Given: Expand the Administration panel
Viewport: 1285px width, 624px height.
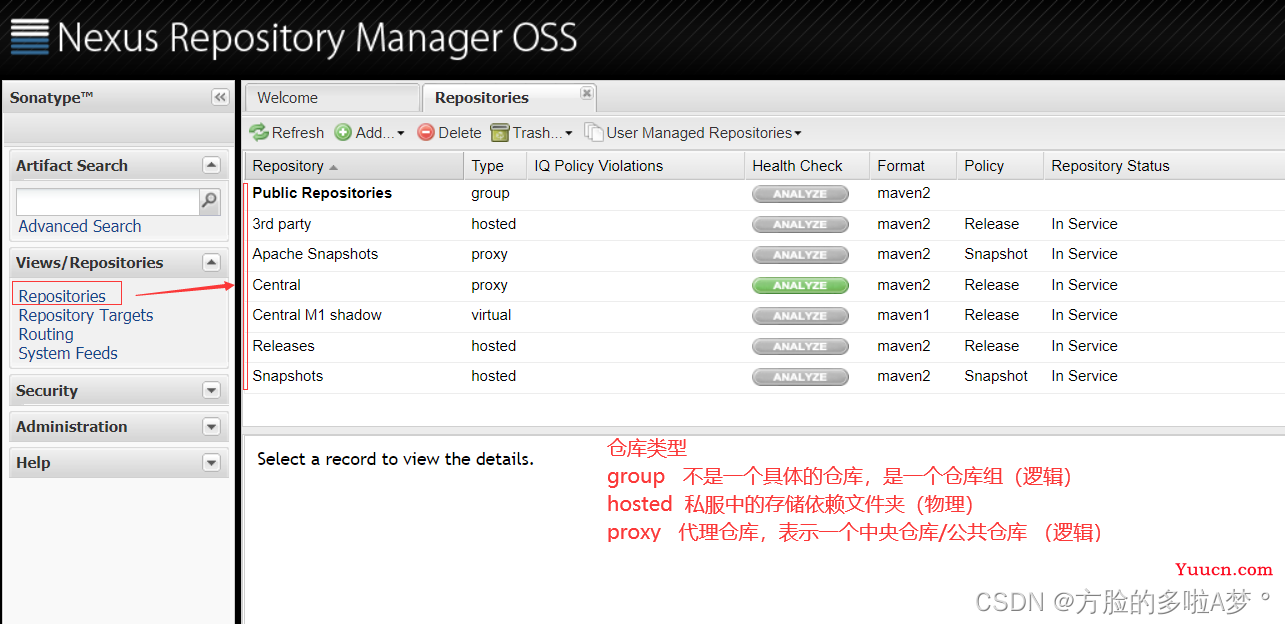Looking at the screenshot, I should [x=211, y=426].
